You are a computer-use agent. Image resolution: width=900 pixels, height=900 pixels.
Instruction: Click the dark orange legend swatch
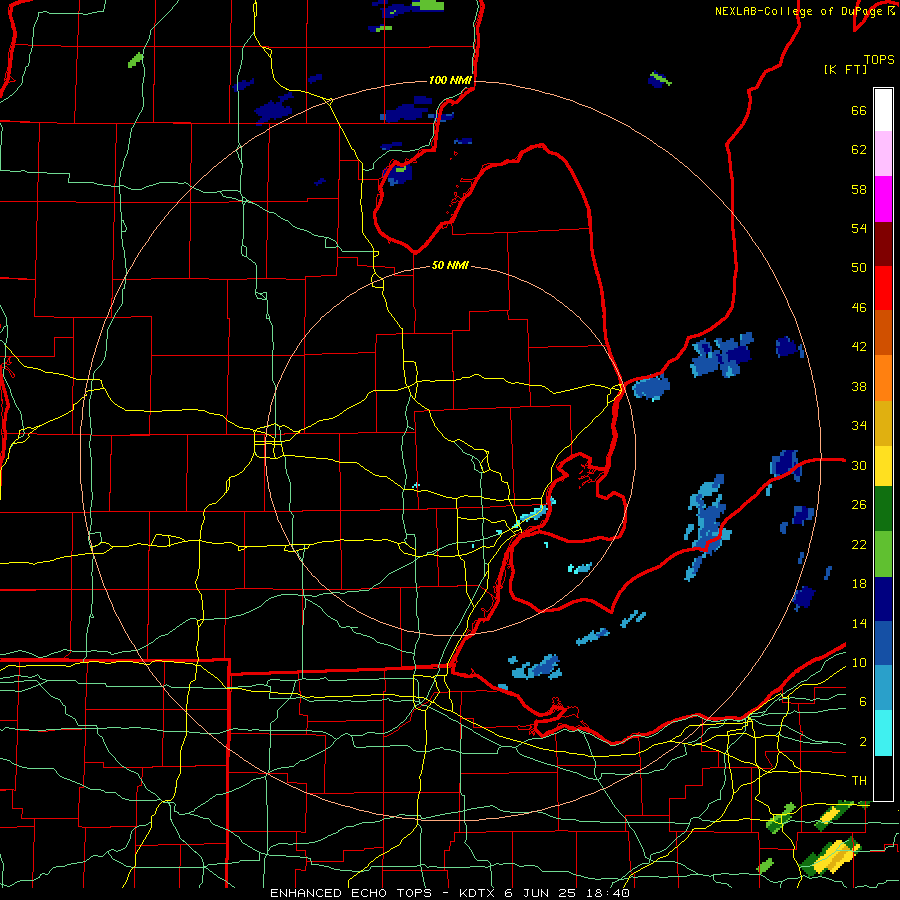(x=883, y=333)
